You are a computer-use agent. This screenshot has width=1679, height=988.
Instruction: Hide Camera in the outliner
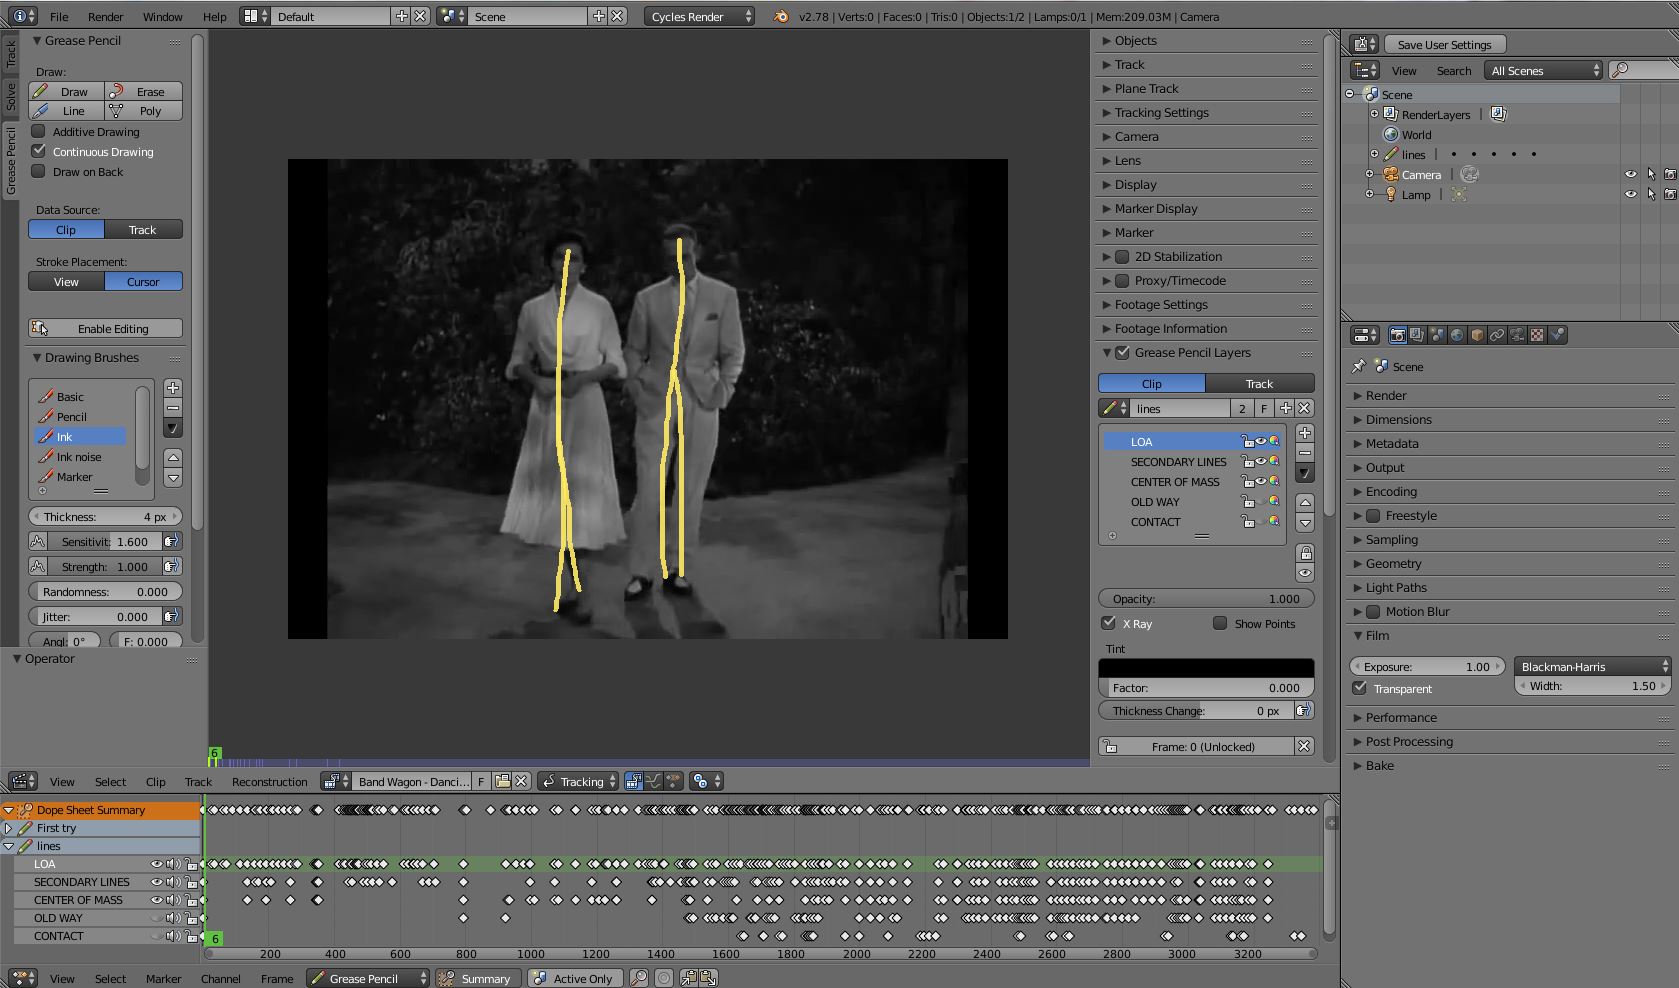[x=1631, y=174]
